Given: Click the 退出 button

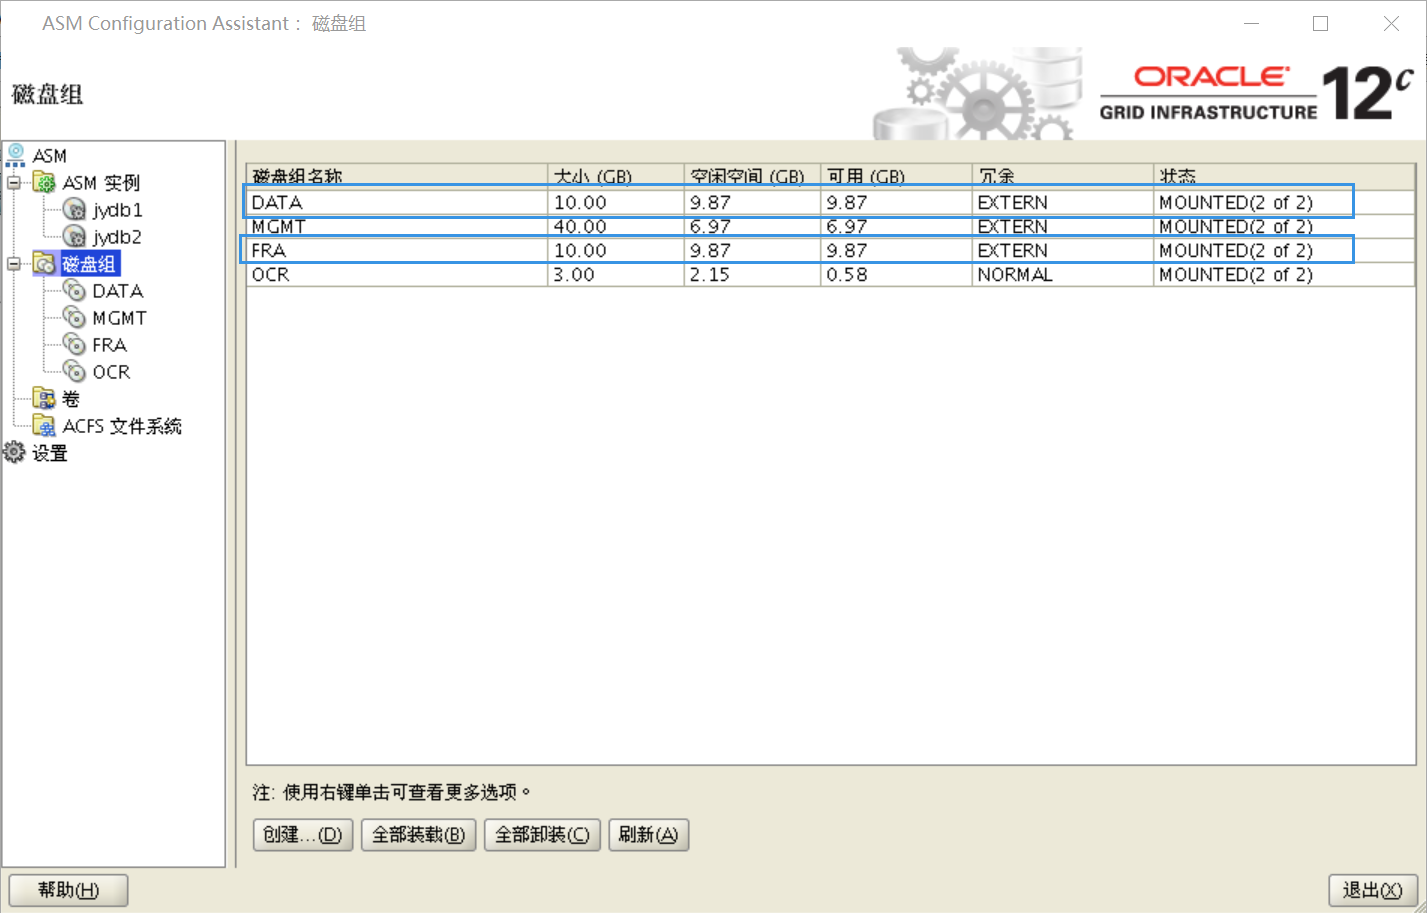Looking at the screenshot, I should pyautogui.click(x=1372, y=890).
